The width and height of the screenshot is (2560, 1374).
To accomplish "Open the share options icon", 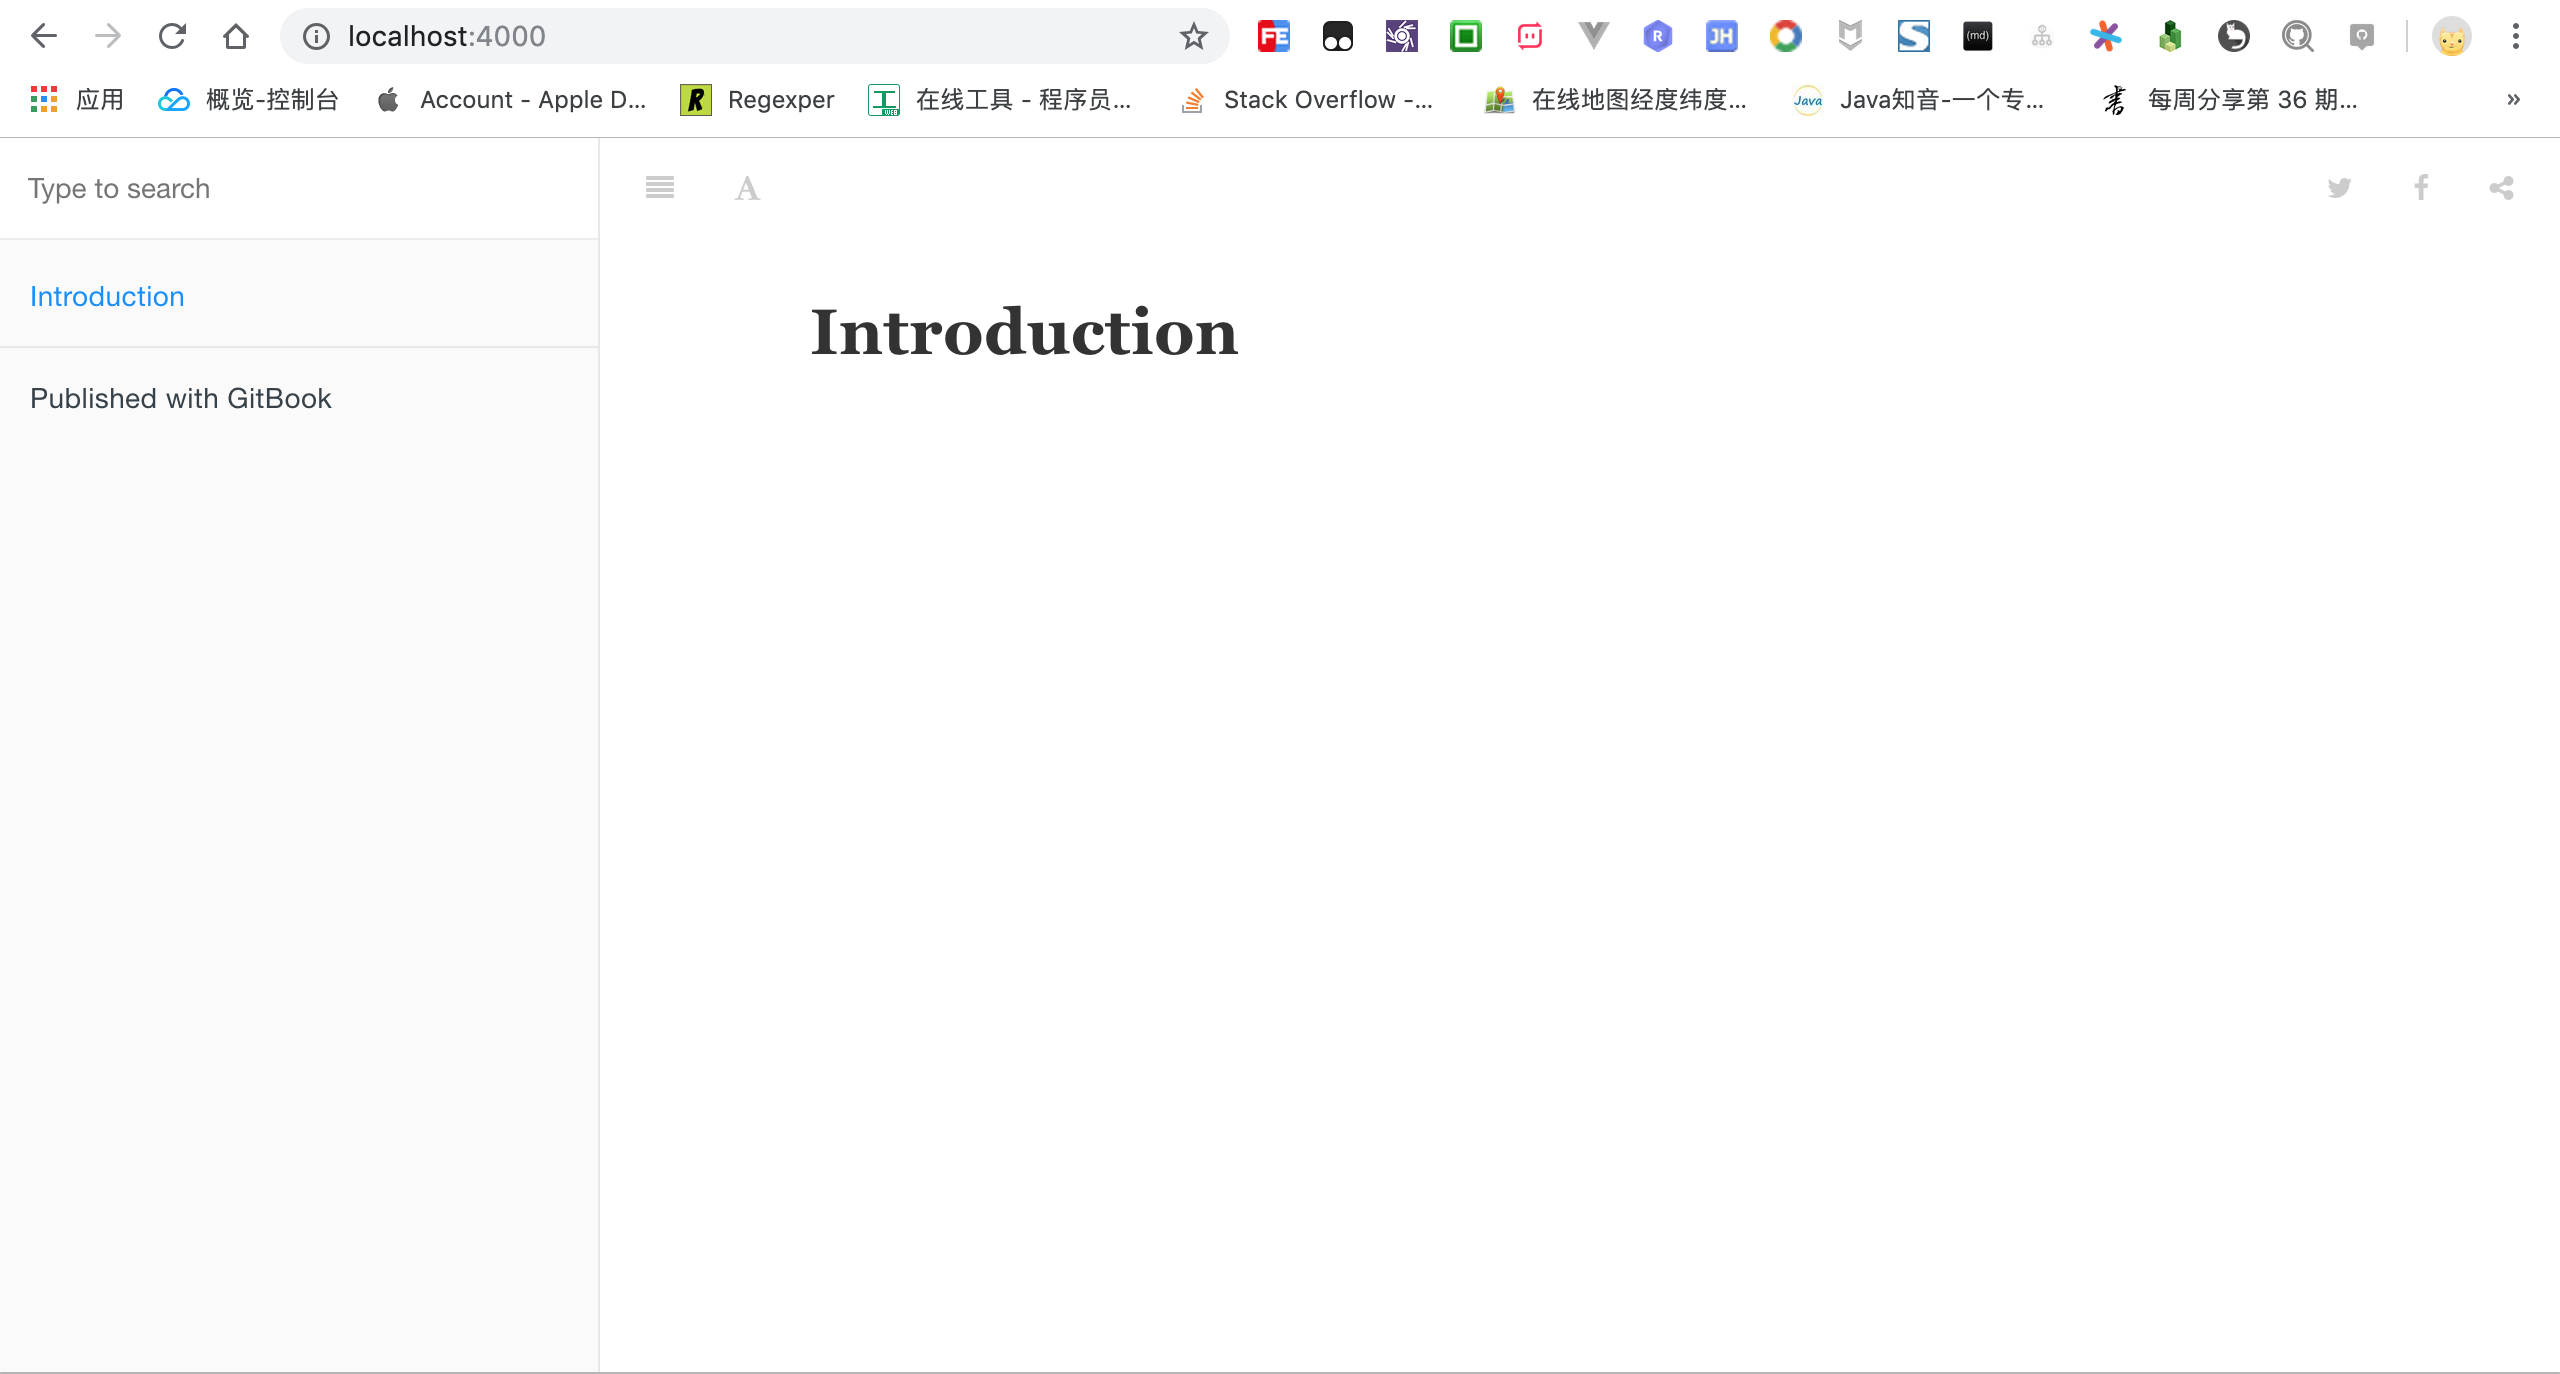I will [x=2501, y=187].
